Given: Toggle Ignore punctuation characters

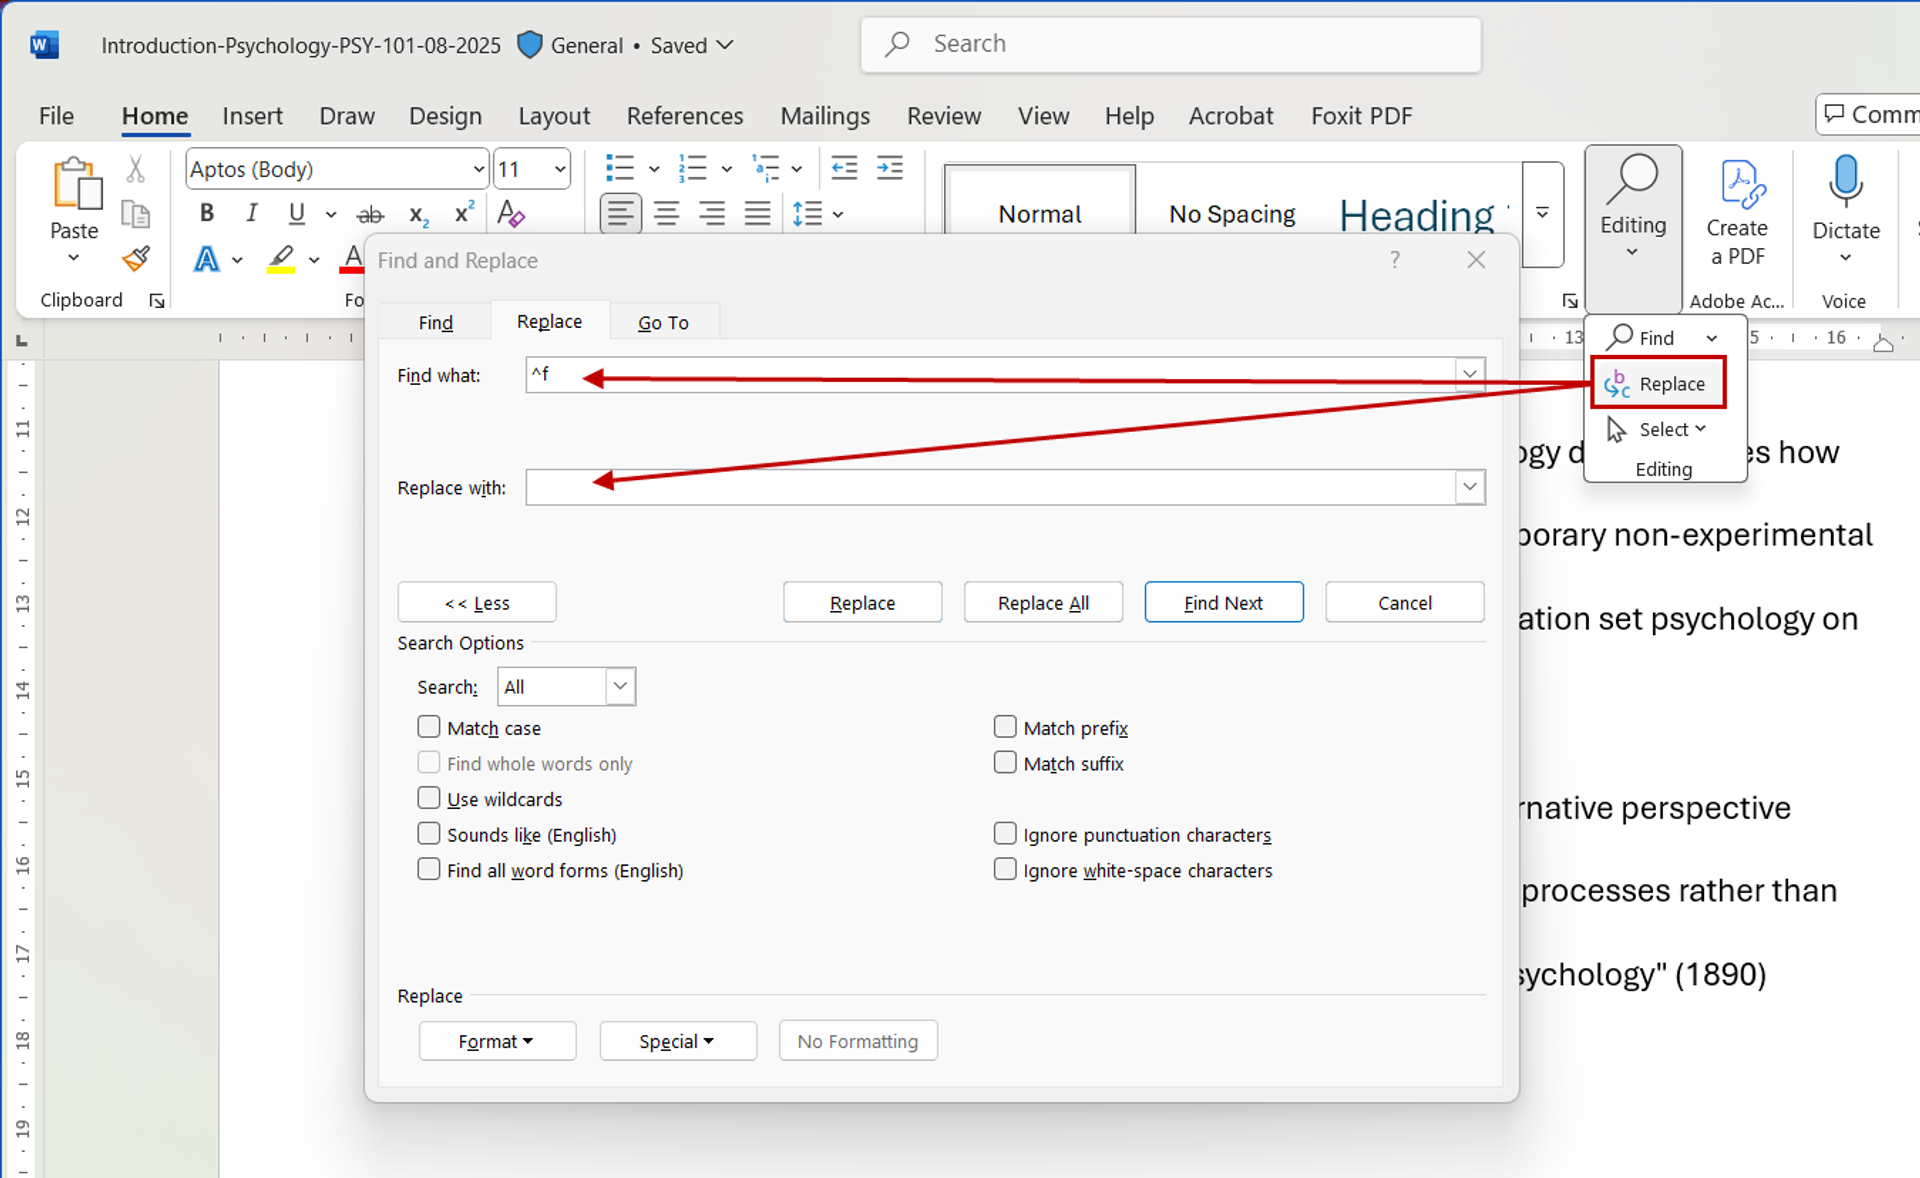Looking at the screenshot, I should 1005,834.
